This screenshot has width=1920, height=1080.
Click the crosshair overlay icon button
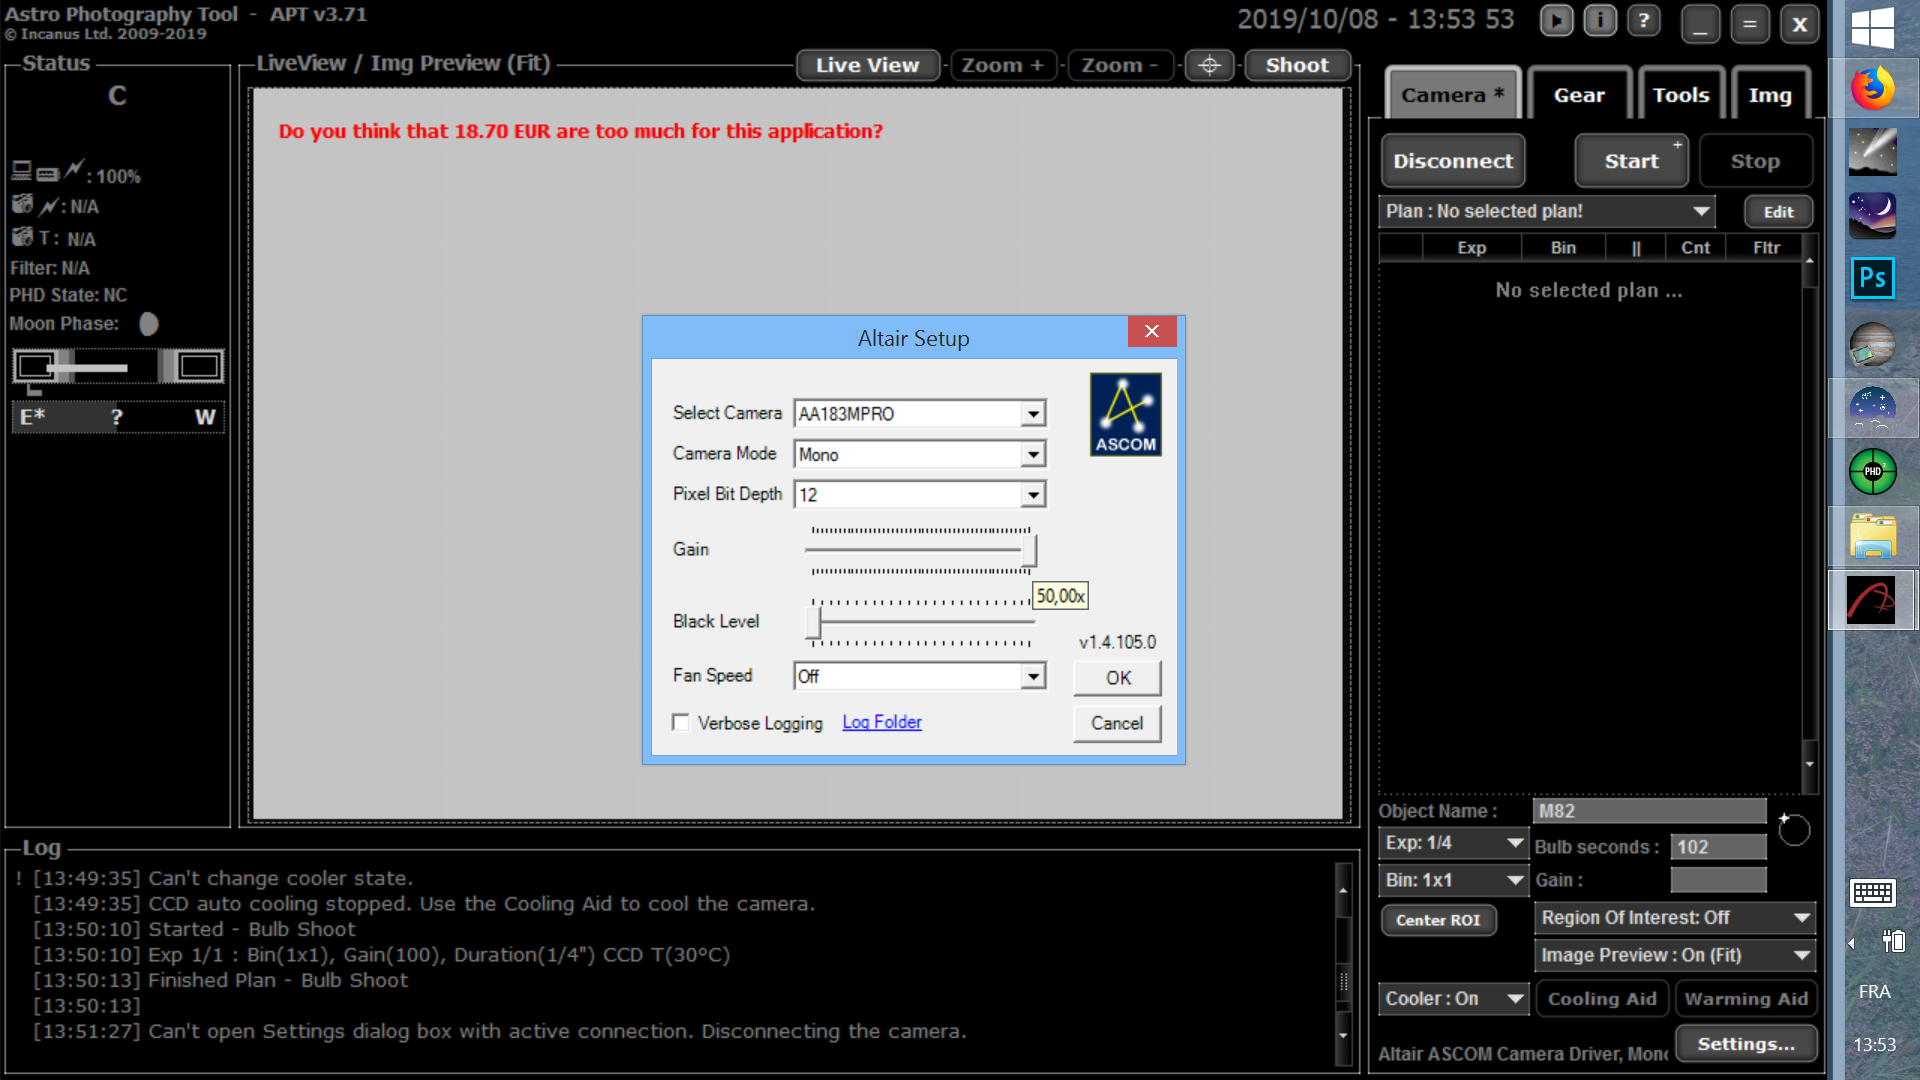[x=1209, y=66]
